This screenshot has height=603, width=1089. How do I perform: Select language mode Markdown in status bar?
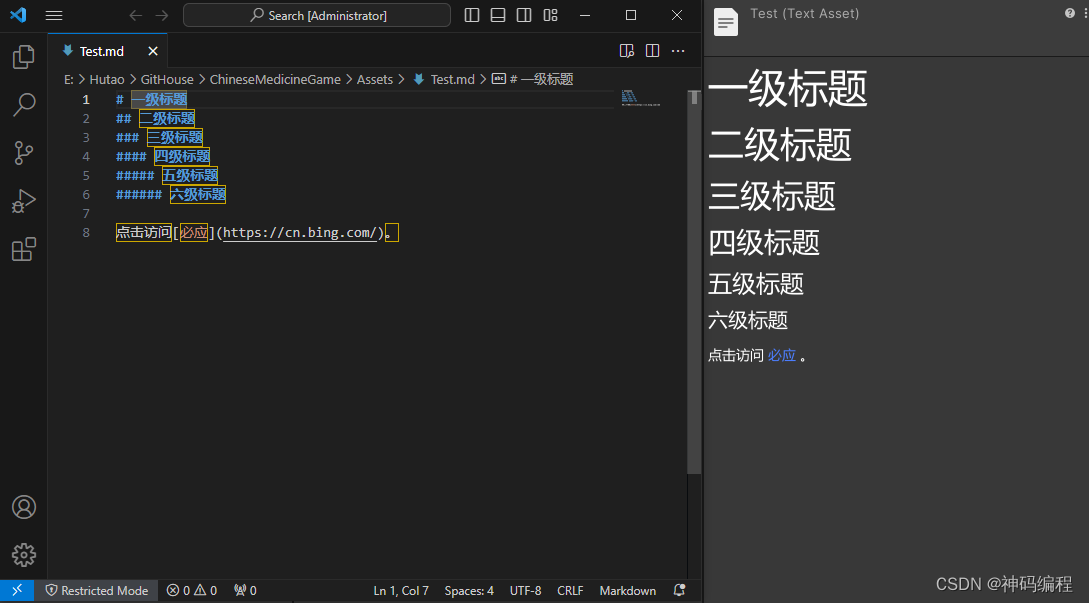pyautogui.click(x=628, y=590)
